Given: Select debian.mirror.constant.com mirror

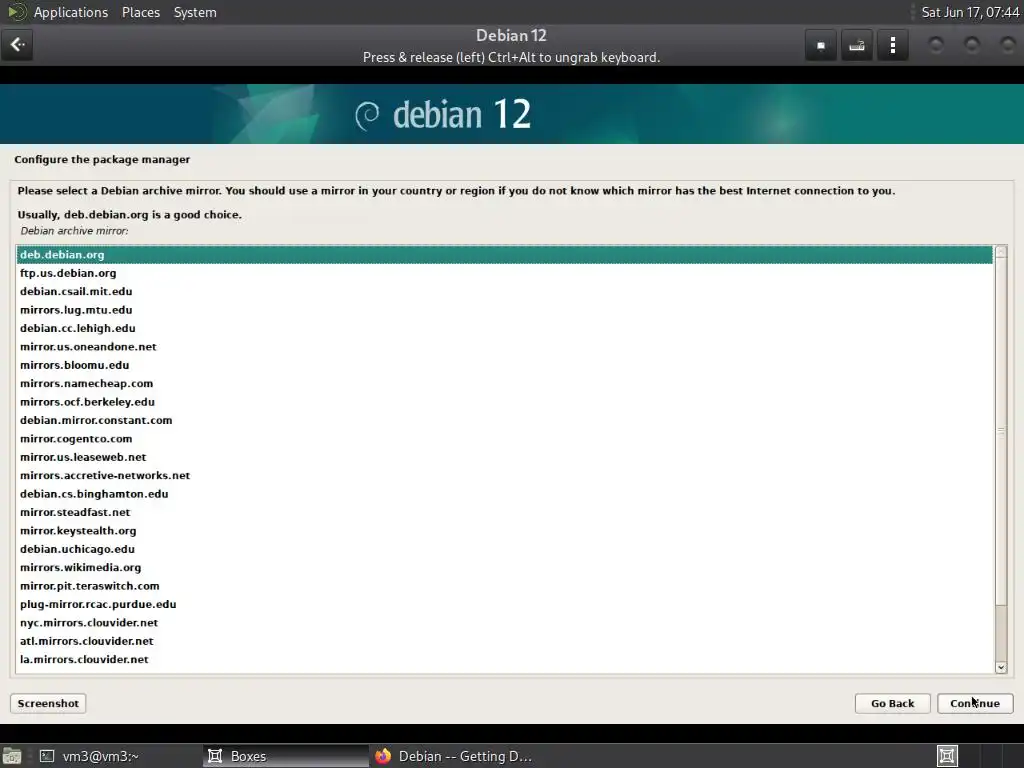Looking at the screenshot, I should (x=504, y=420).
